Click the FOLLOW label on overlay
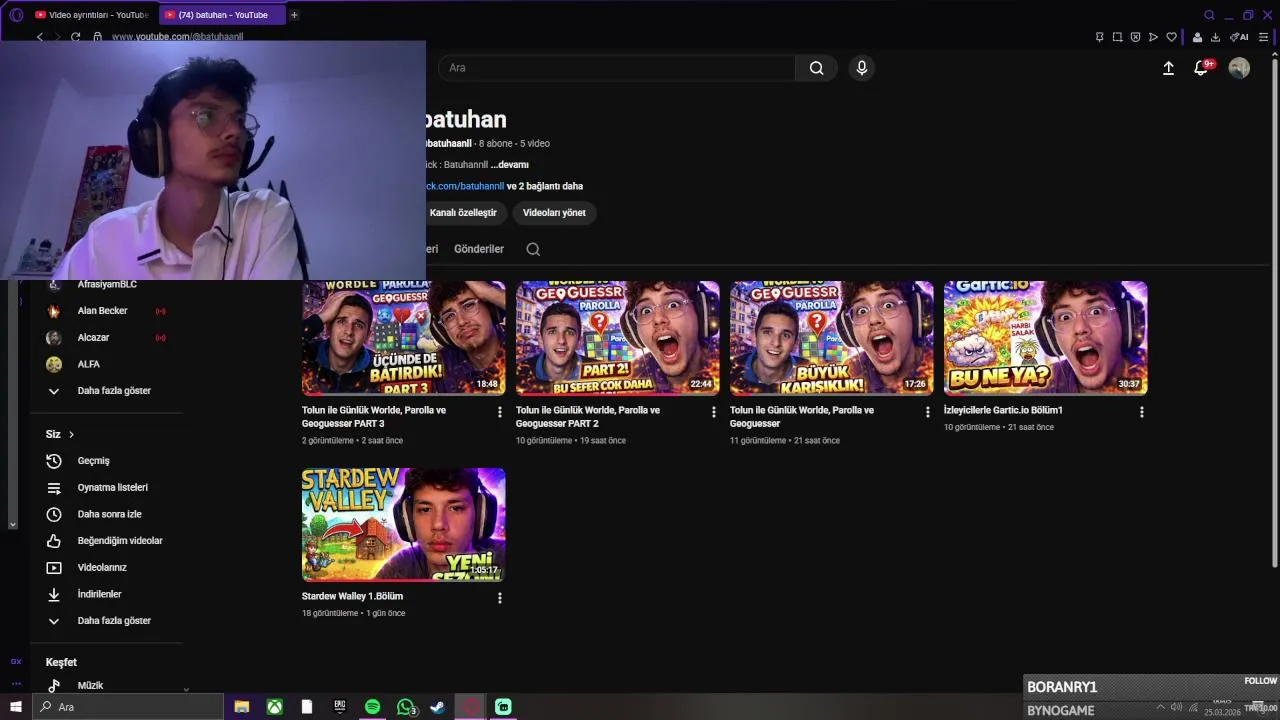The width and height of the screenshot is (1280, 720). pyautogui.click(x=1260, y=681)
